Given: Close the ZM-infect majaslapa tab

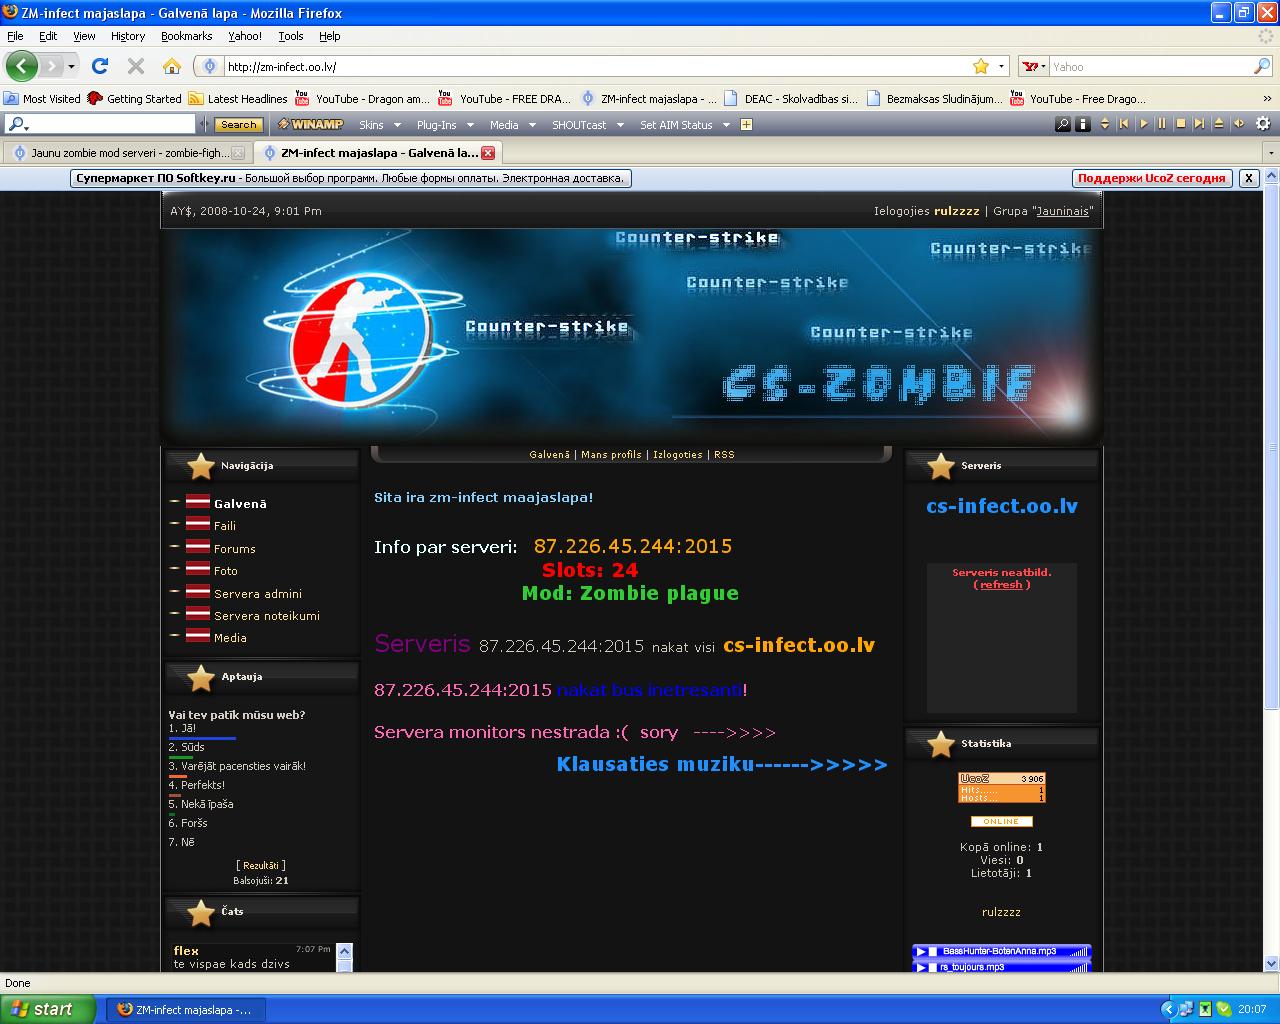Looking at the screenshot, I should click(x=488, y=153).
